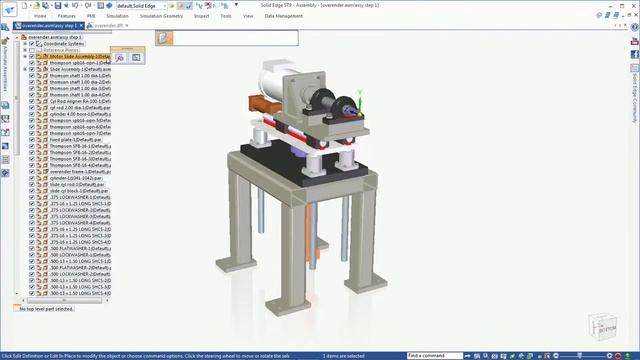Click the view orientation cube

click(x=603, y=327)
